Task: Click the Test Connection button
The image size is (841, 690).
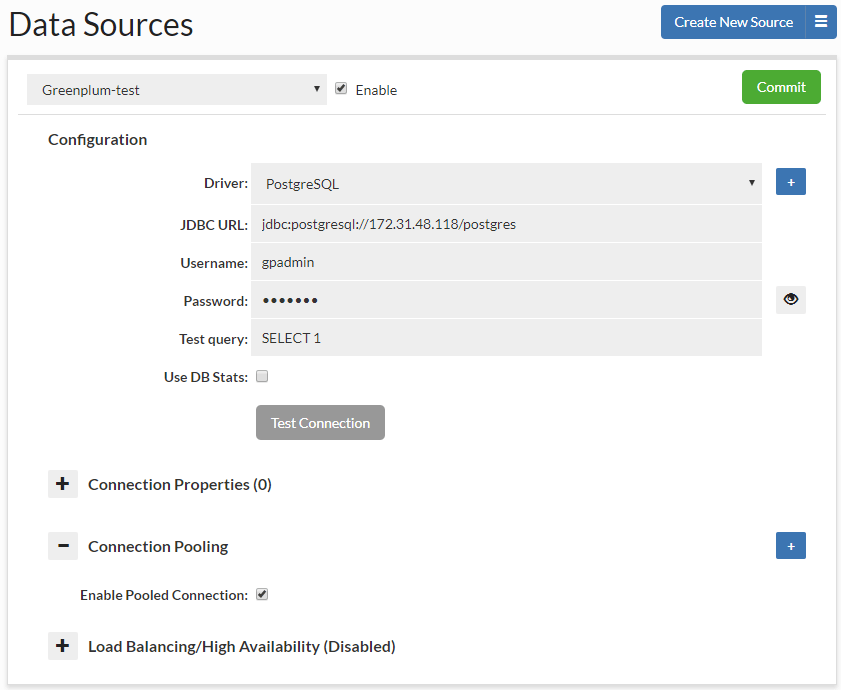Action: click(320, 423)
